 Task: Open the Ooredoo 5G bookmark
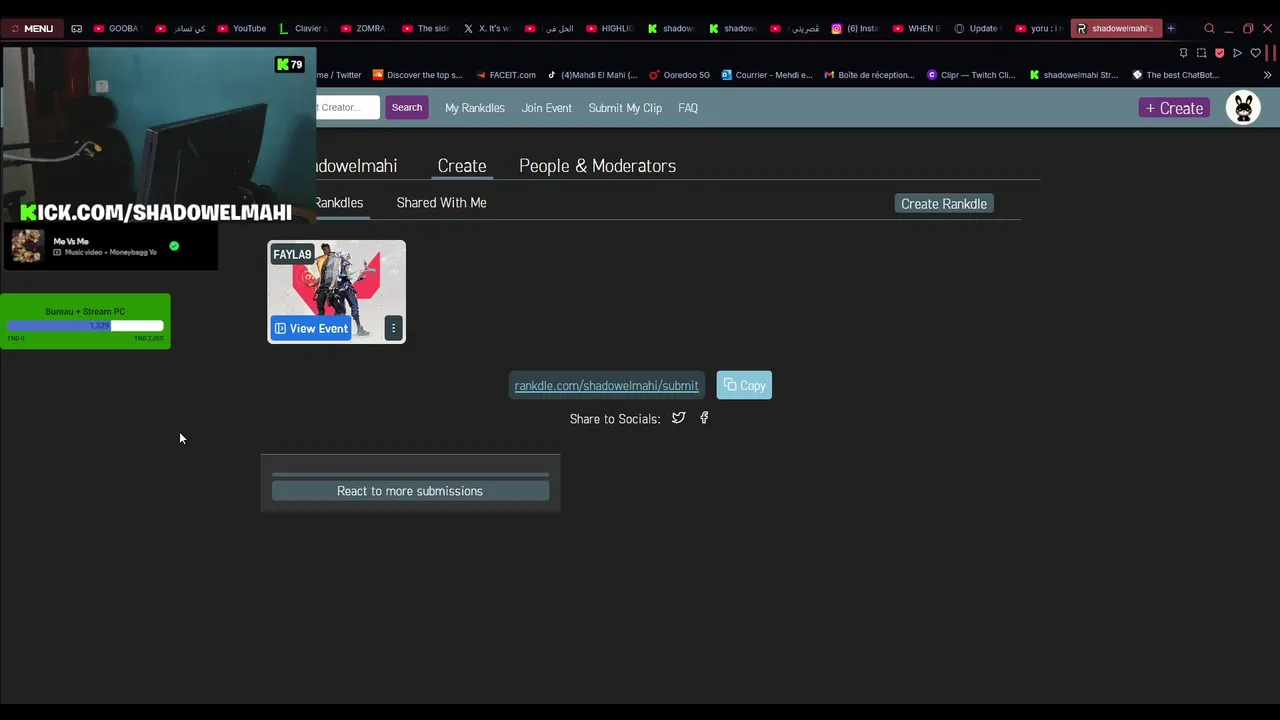[x=680, y=75]
